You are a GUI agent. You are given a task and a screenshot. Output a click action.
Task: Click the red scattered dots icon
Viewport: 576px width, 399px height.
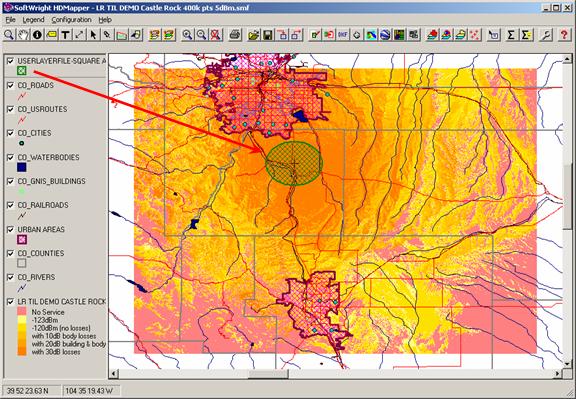tap(475, 35)
